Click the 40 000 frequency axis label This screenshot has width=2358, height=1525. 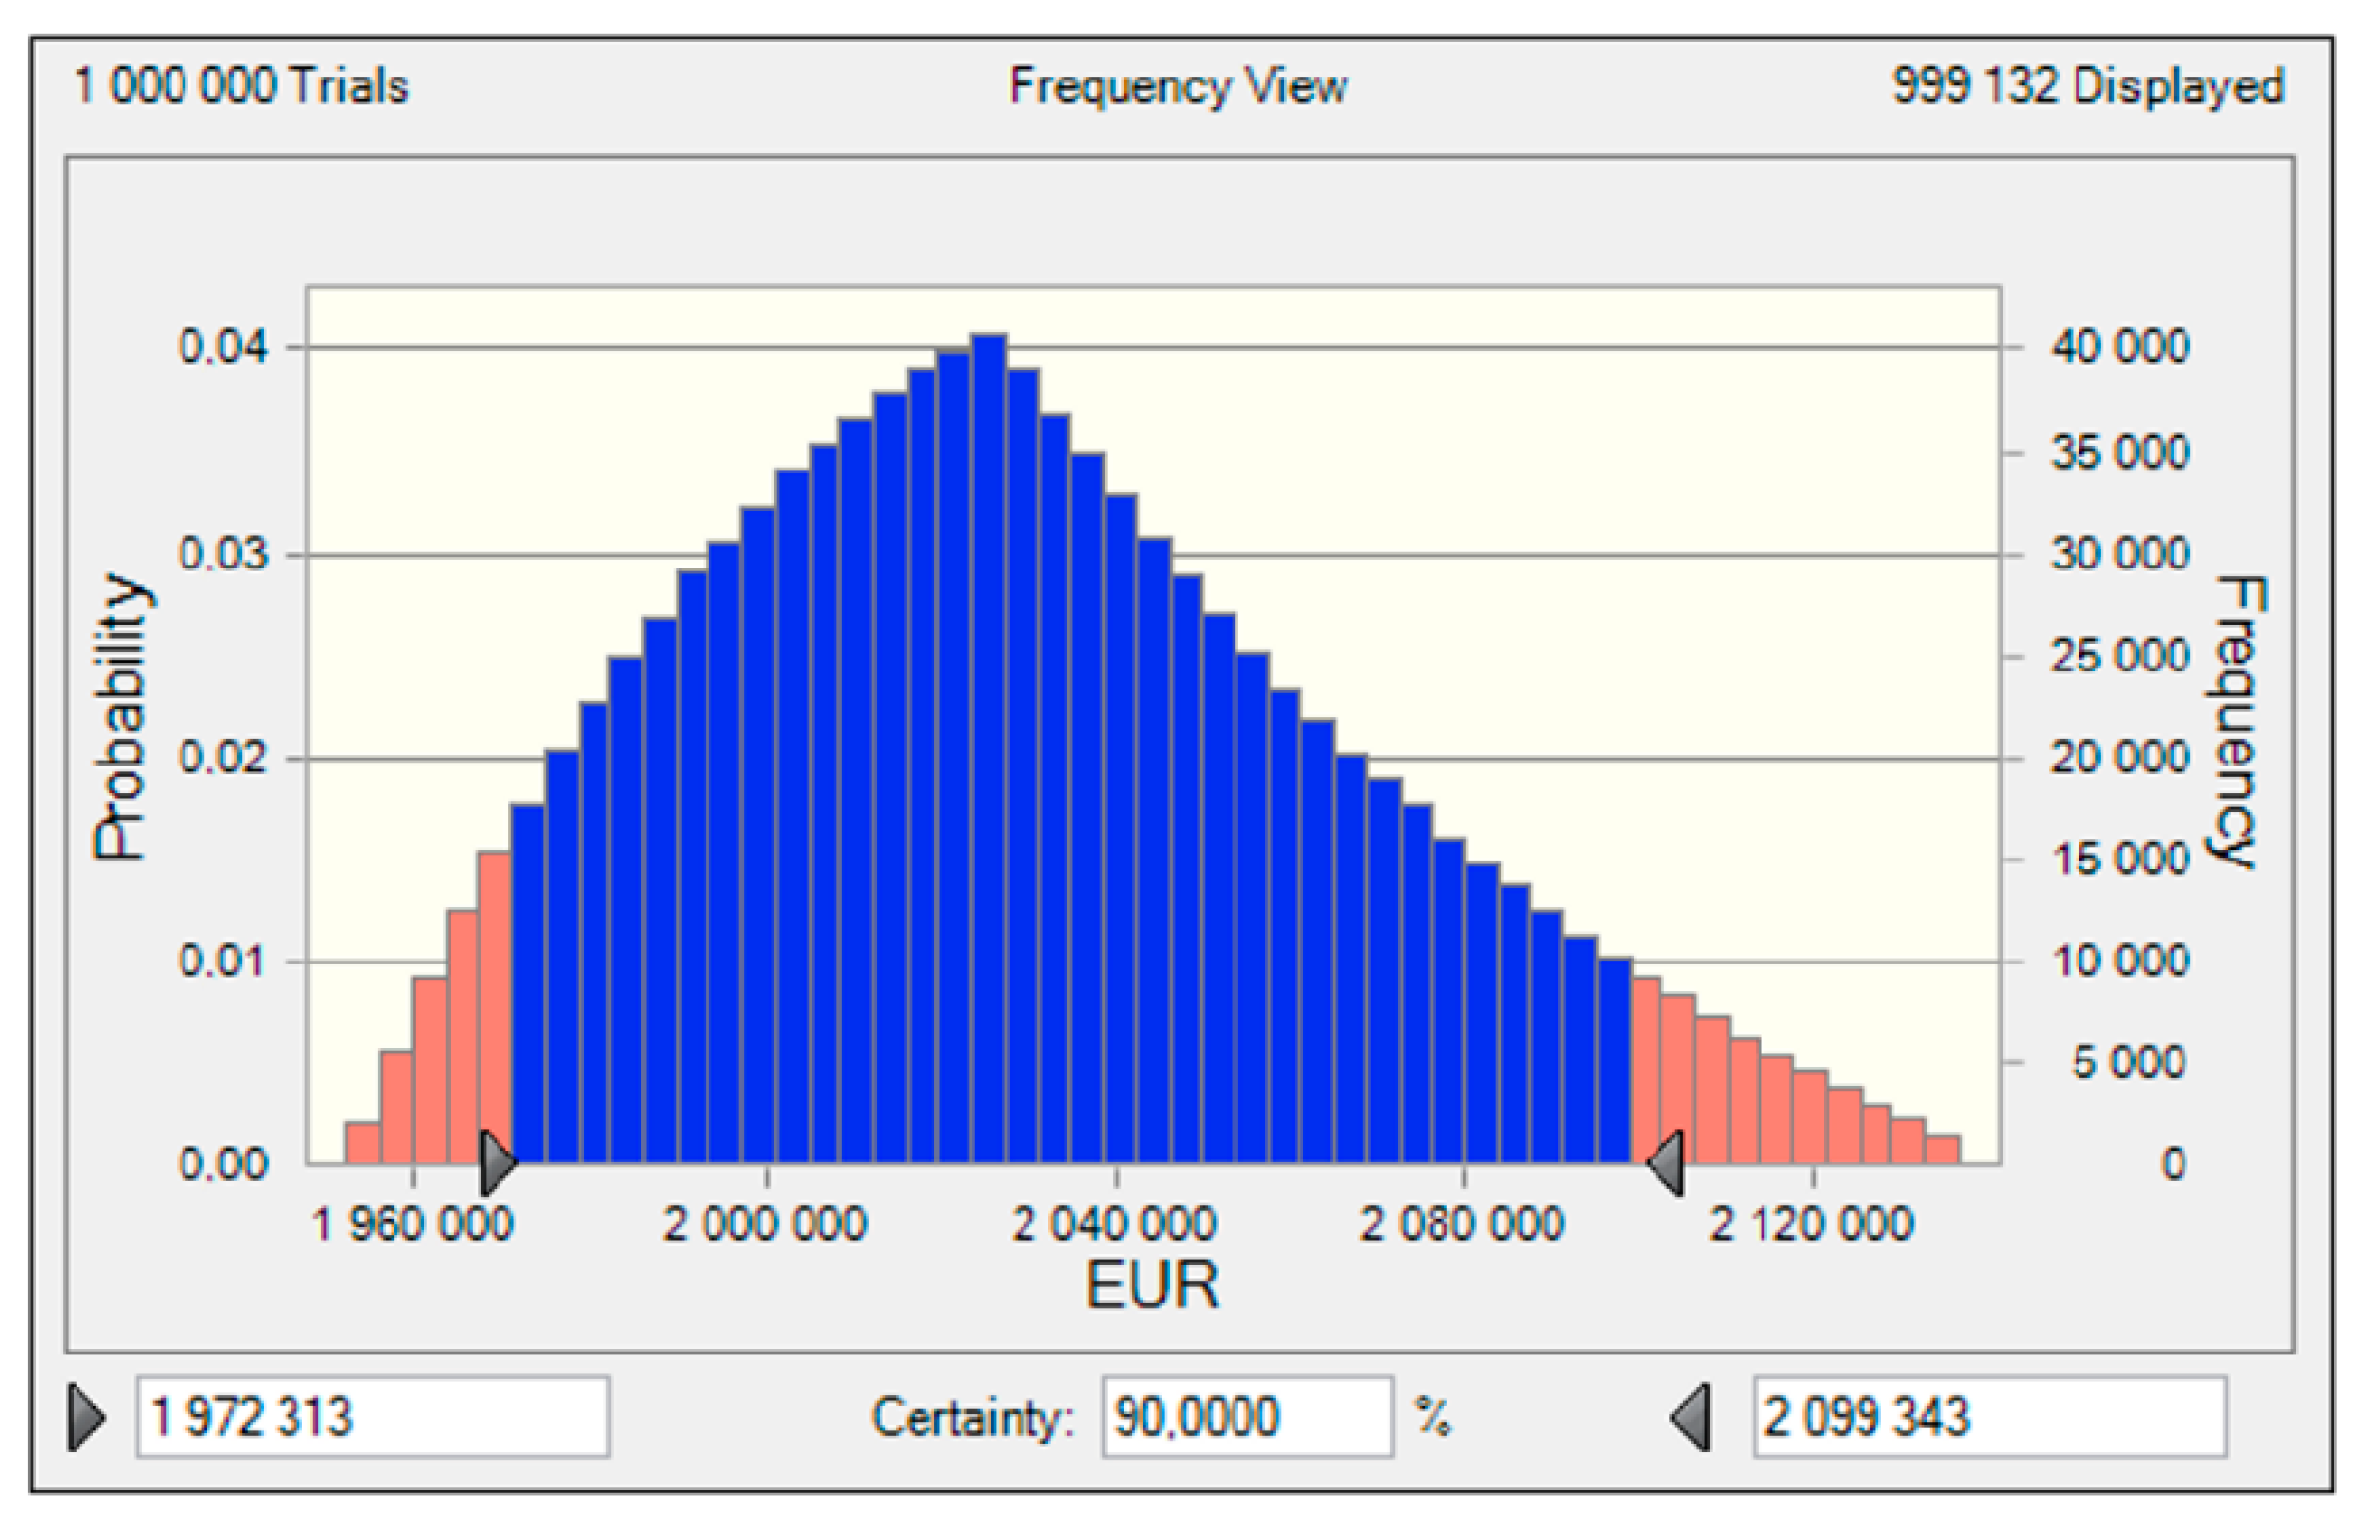2119,347
